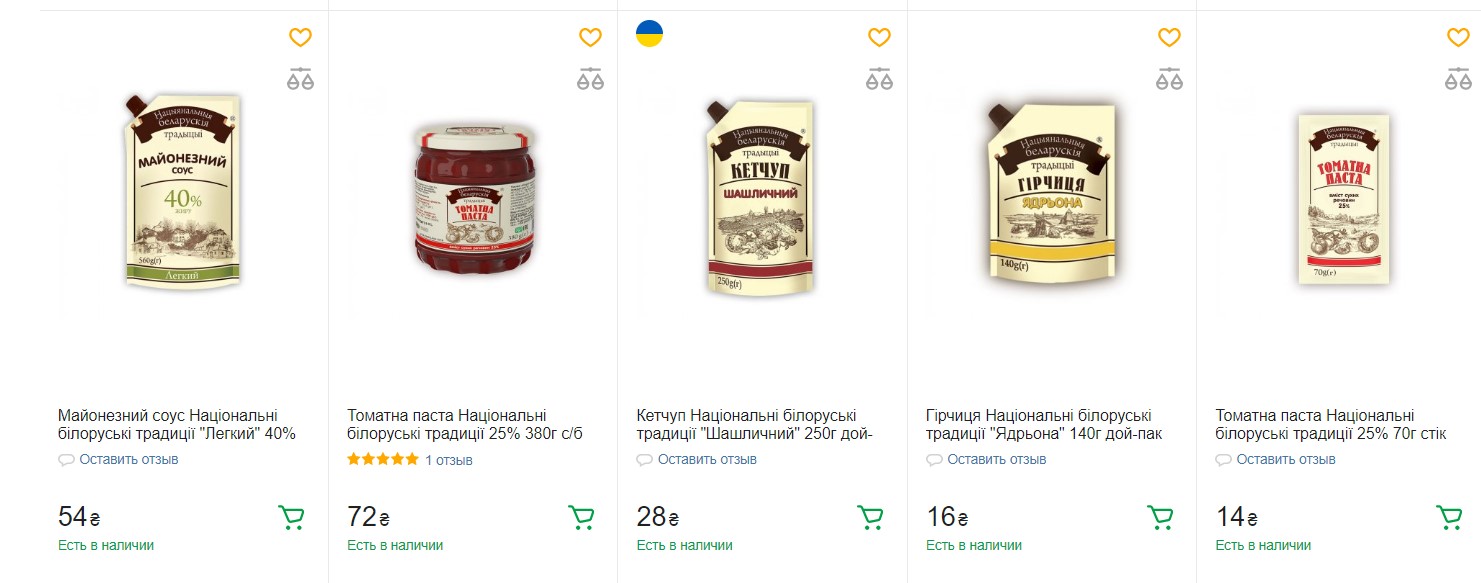The image size is (1481, 583).
Task: Click the comparison scales icon on Томатна паста 380г
Action: [589, 77]
